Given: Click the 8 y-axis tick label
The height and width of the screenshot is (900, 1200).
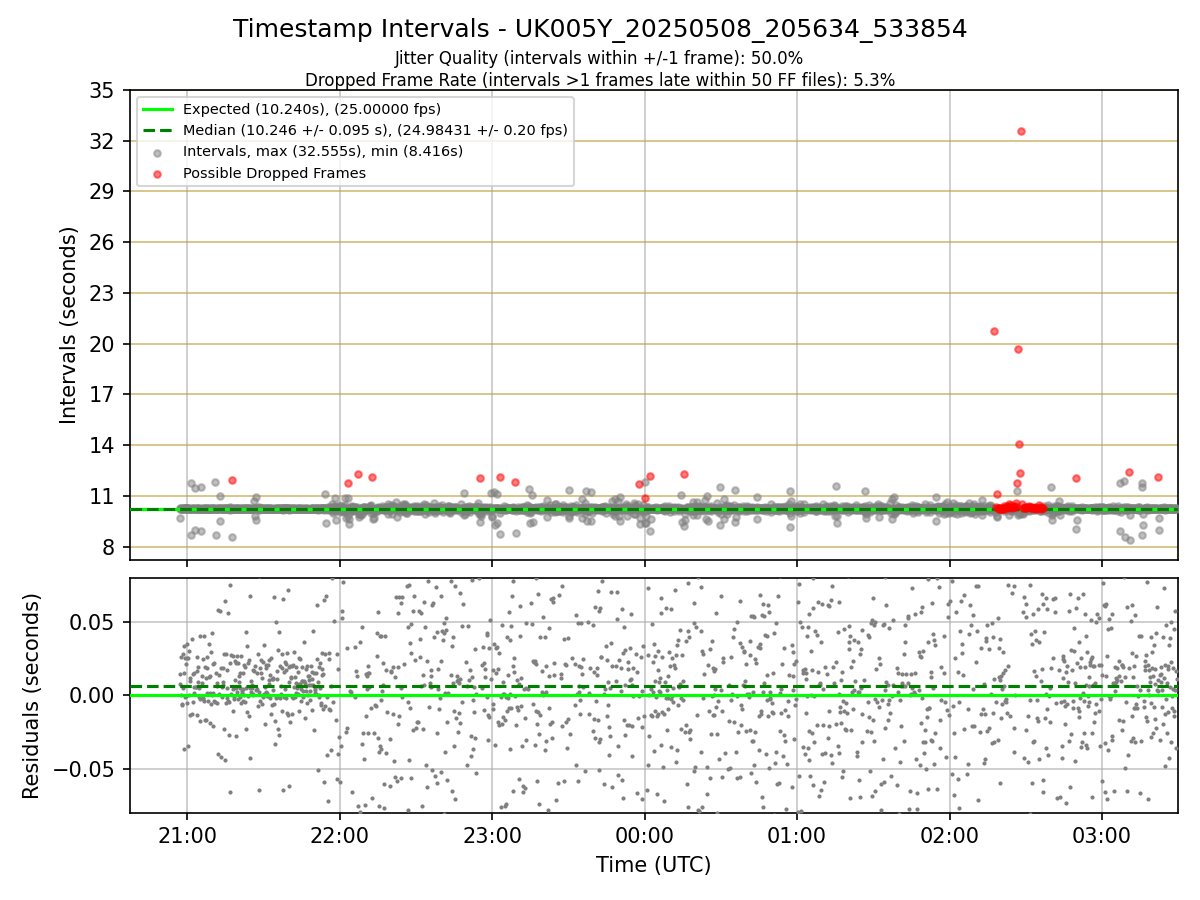Looking at the screenshot, I should point(109,547).
